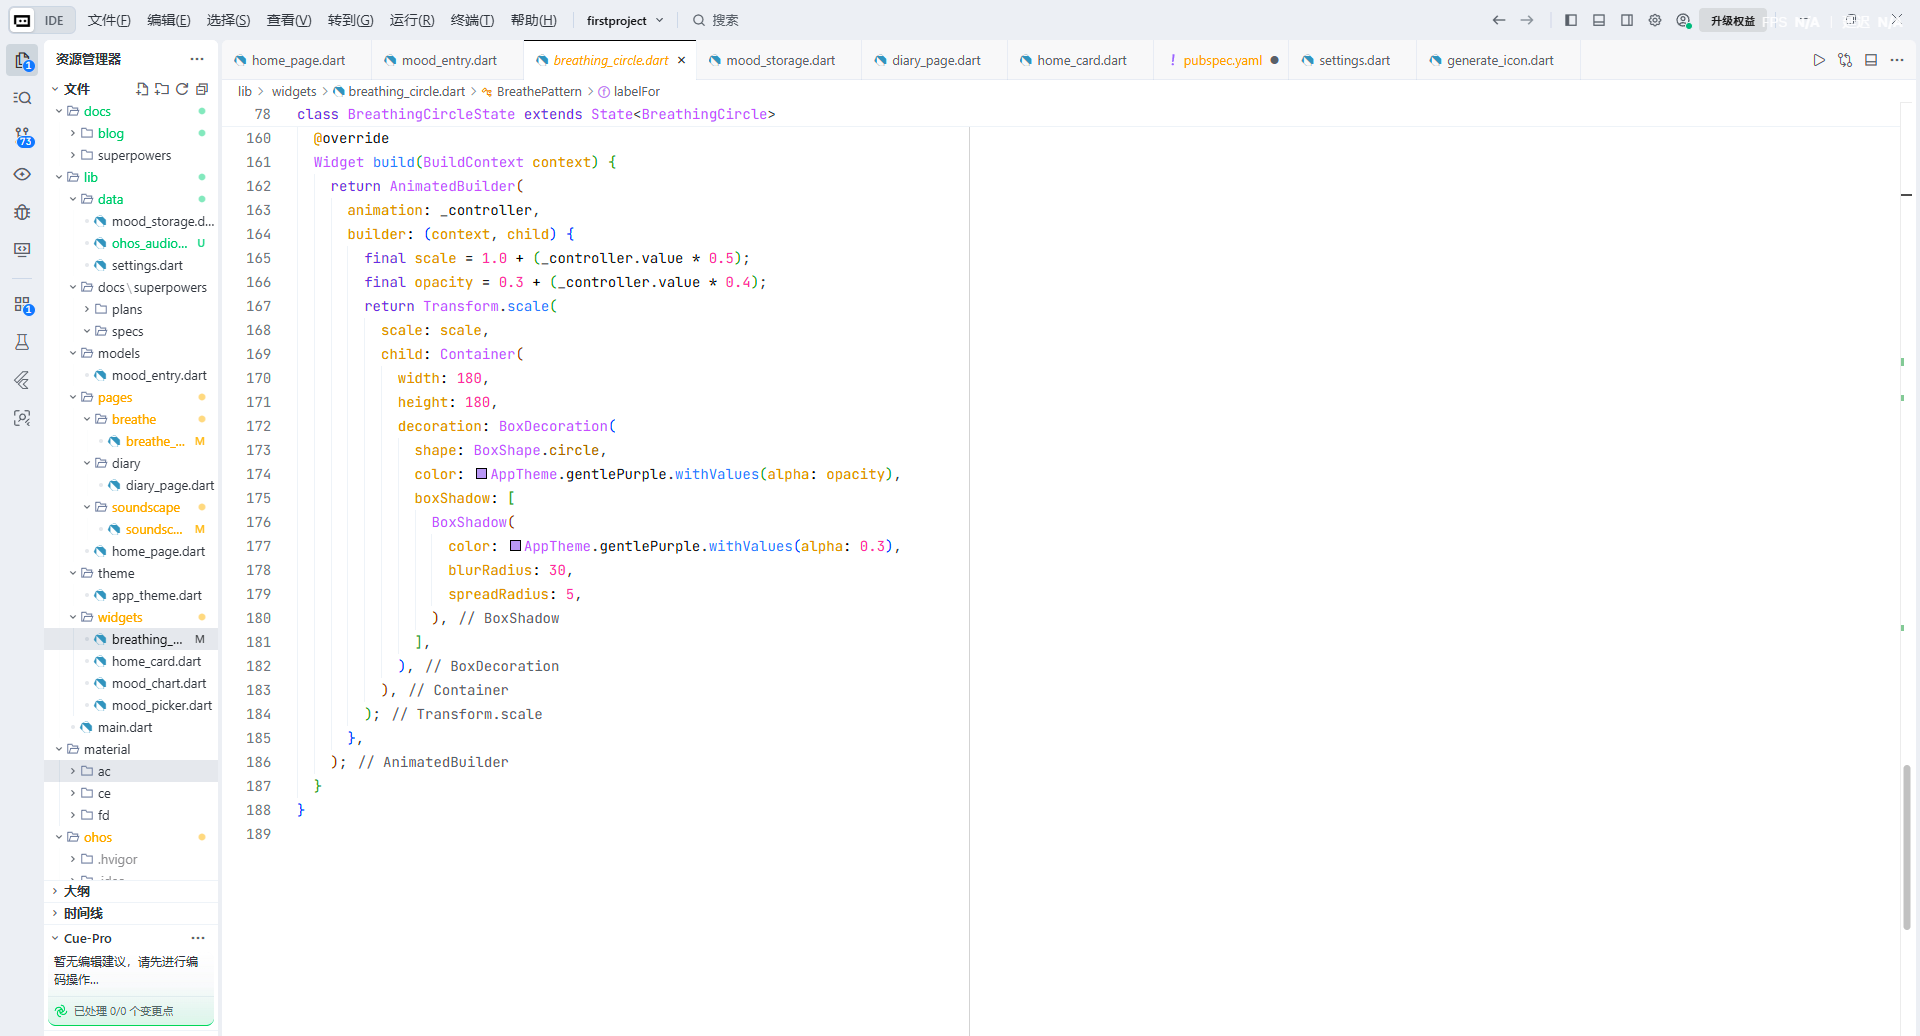Open source control view with 73 badge
The width and height of the screenshot is (1920, 1036).
pyautogui.click(x=22, y=137)
